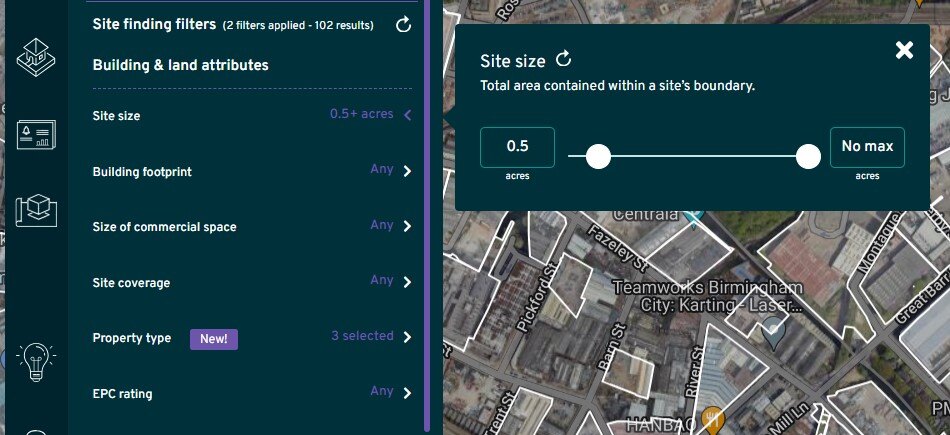Screen dimensions: 950x435
Task: Click the Site size filter label
Action: tap(116, 116)
